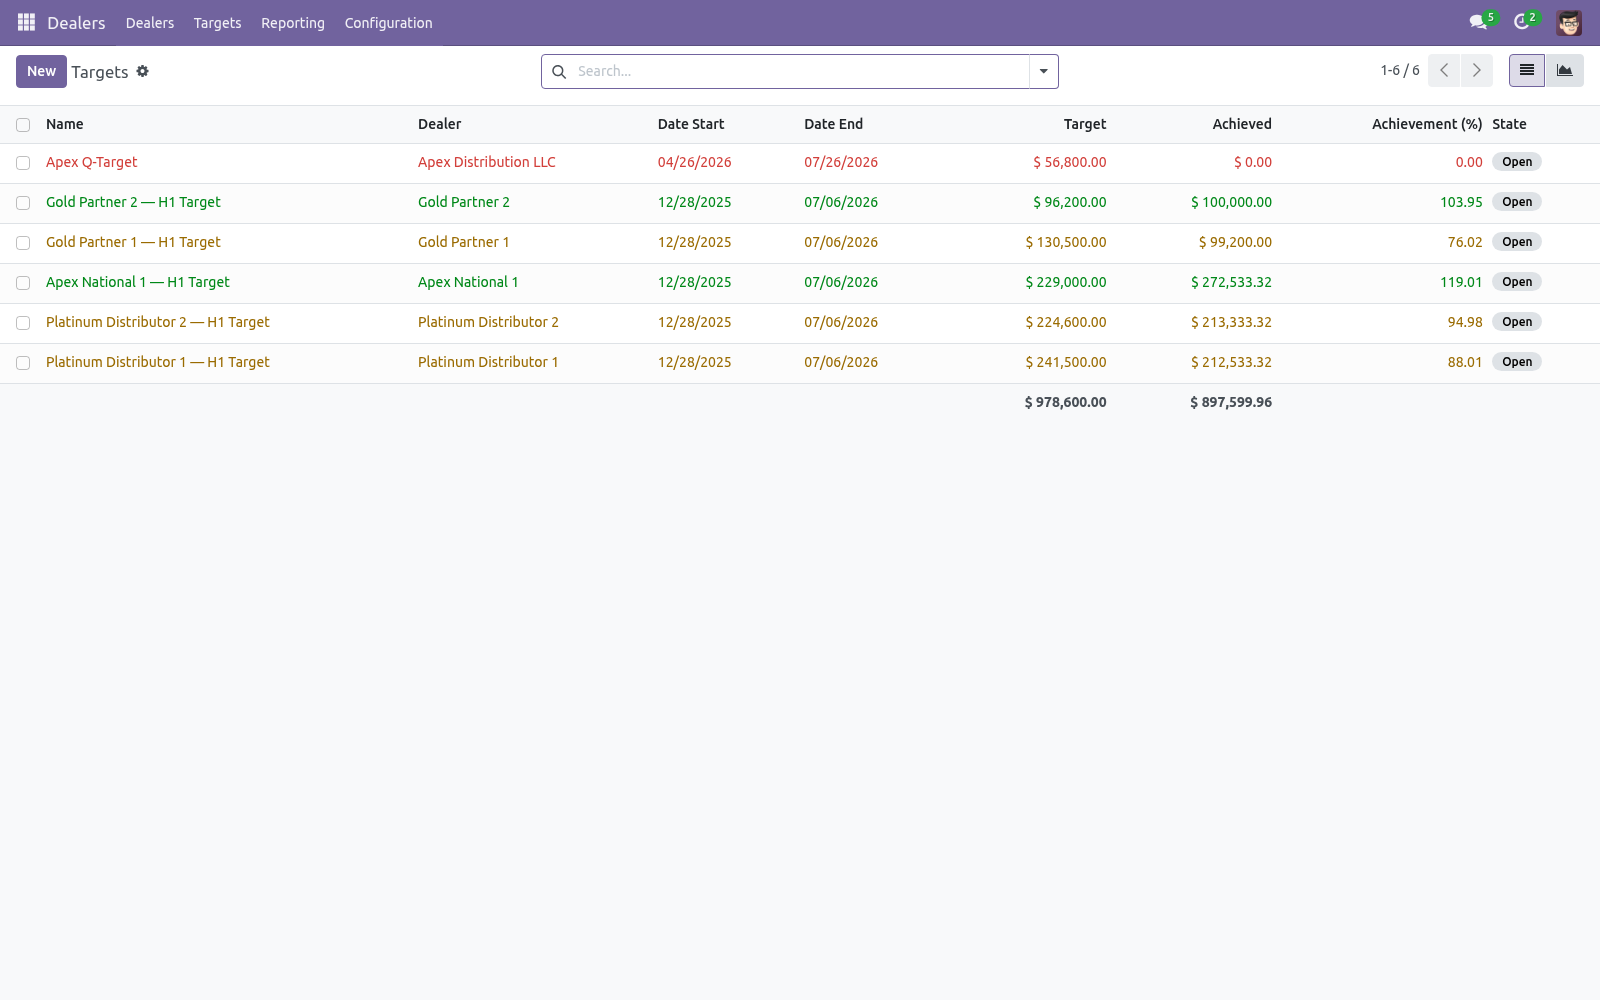
Task: Click the 04/26/2026 start date
Action: pos(695,162)
